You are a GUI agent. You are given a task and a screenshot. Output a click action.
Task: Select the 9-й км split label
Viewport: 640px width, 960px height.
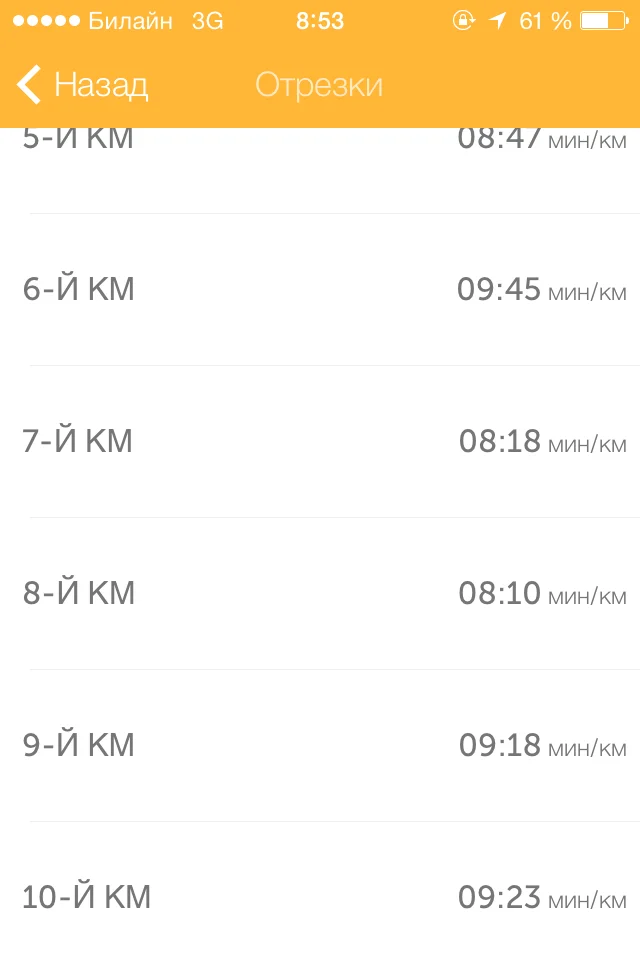(x=78, y=745)
